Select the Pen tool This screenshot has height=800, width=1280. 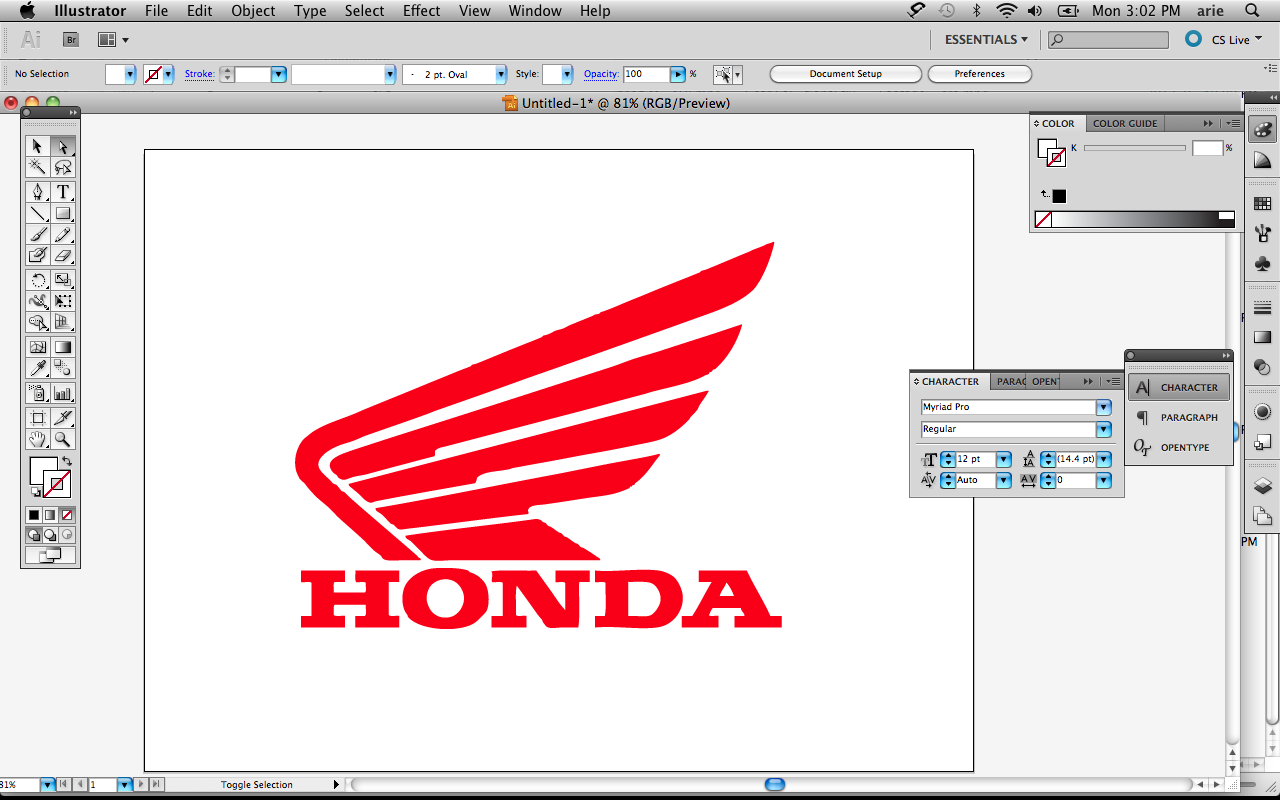coord(37,191)
